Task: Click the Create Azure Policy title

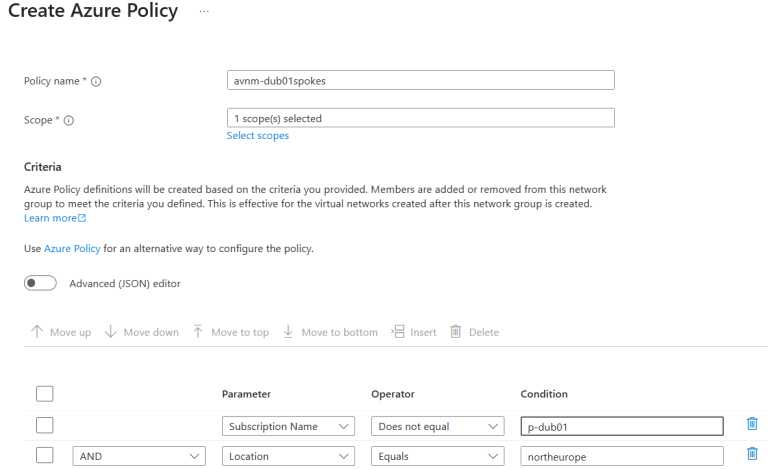Action: [x=93, y=10]
